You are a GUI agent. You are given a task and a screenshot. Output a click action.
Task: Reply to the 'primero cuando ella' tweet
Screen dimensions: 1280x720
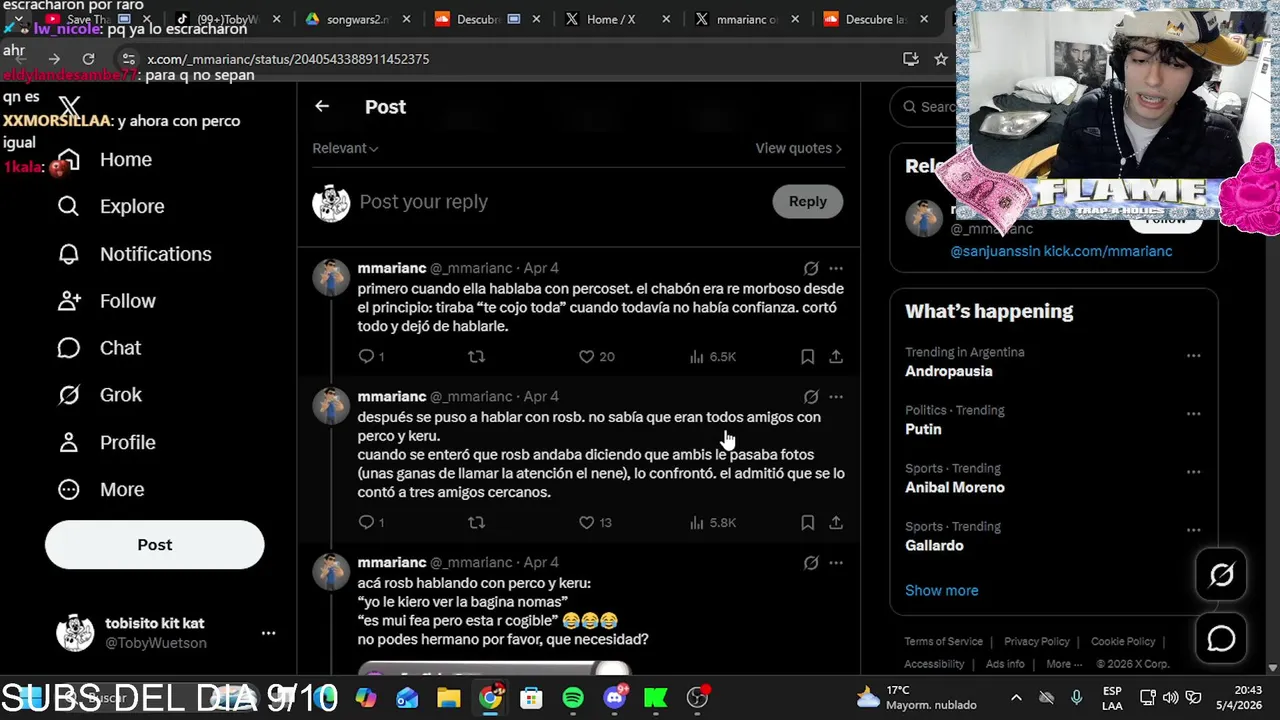tap(366, 356)
